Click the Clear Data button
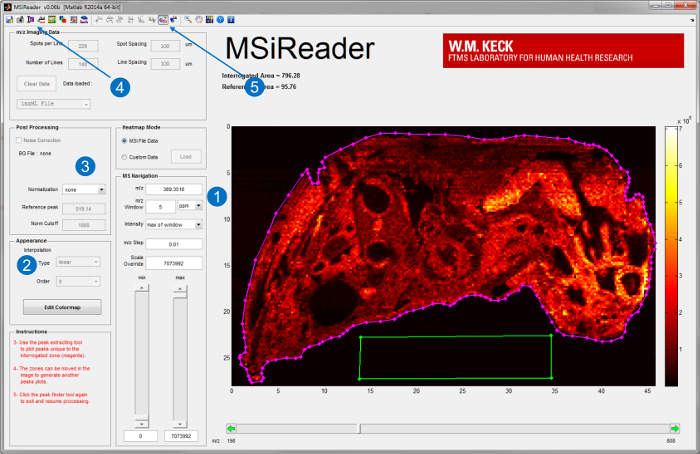This screenshot has width=700, height=454. click(39, 83)
